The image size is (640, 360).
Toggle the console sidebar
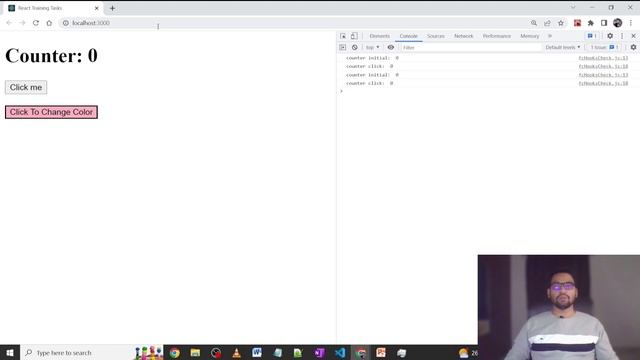(x=342, y=47)
